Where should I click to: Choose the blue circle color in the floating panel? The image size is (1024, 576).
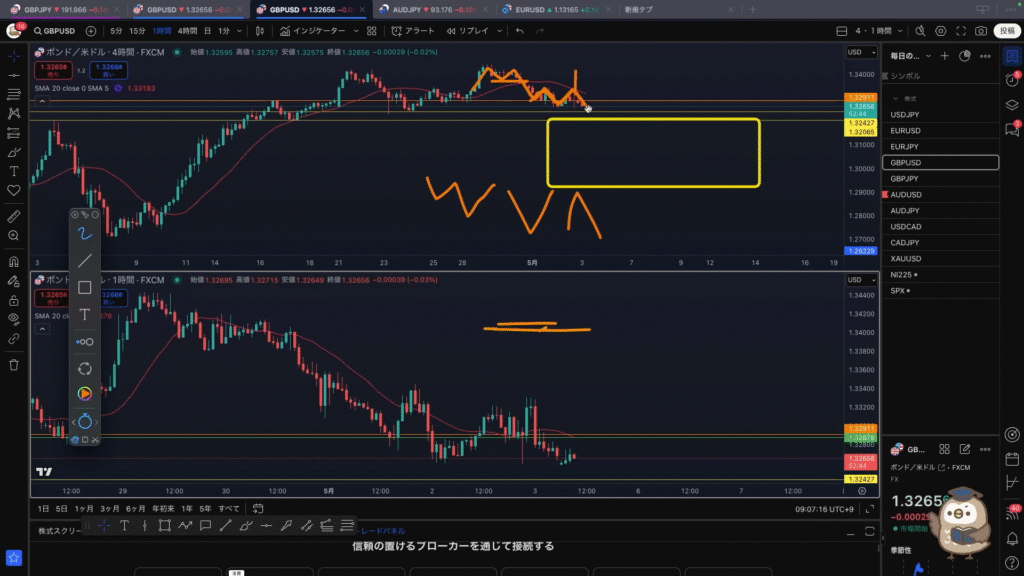pyautogui.click(x=85, y=421)
